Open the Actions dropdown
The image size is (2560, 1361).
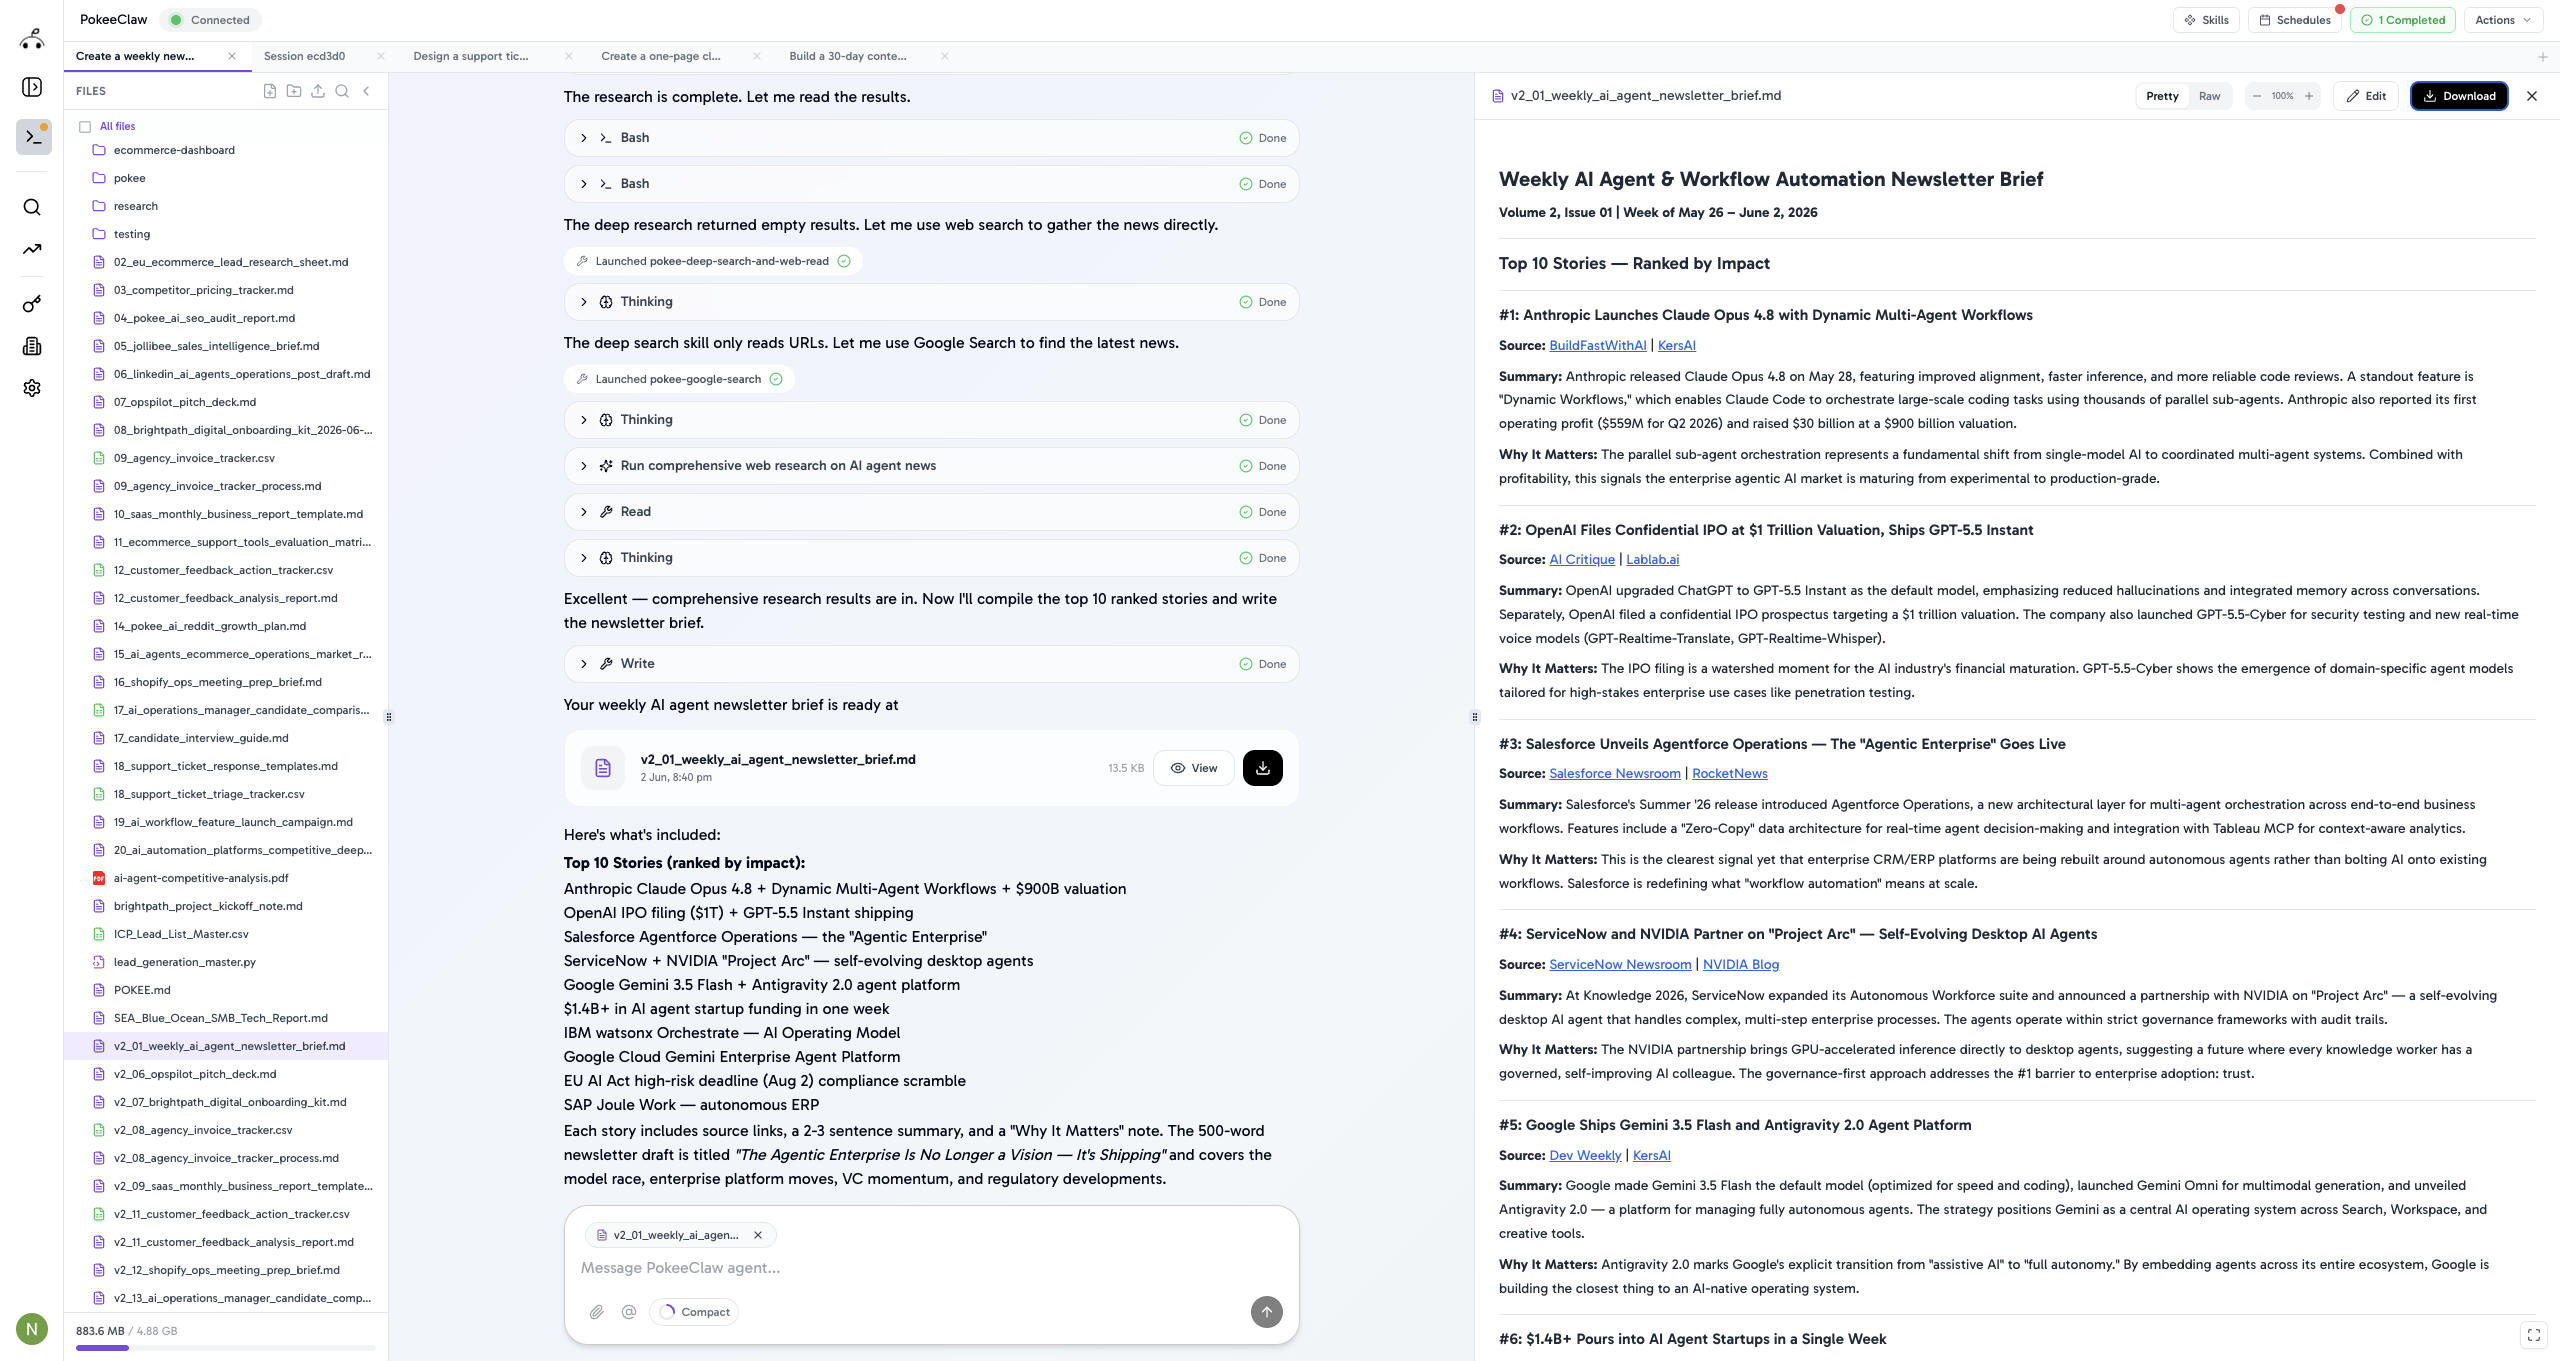2503,20
